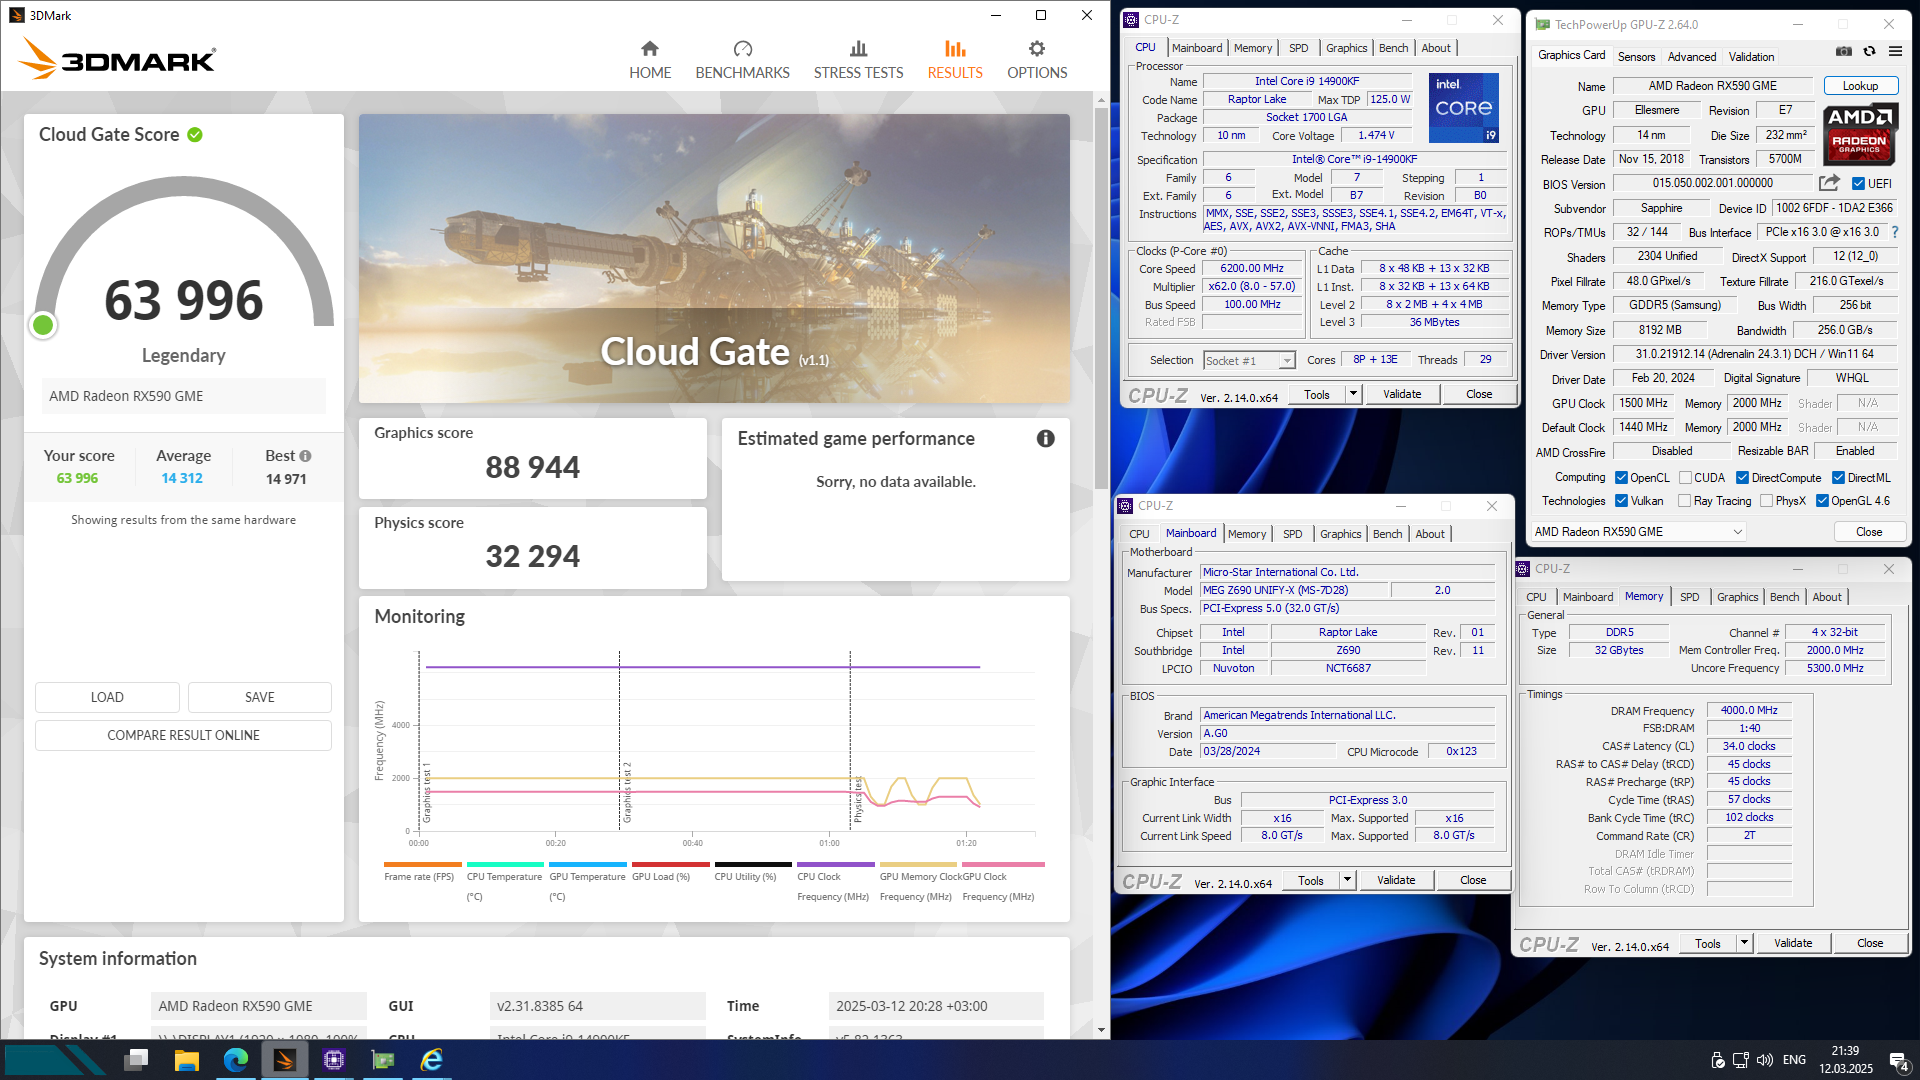The height and width of the screenshot is (1080, 1920).
Task: Click the info icon next to Best score
Action: click(306, 456)
